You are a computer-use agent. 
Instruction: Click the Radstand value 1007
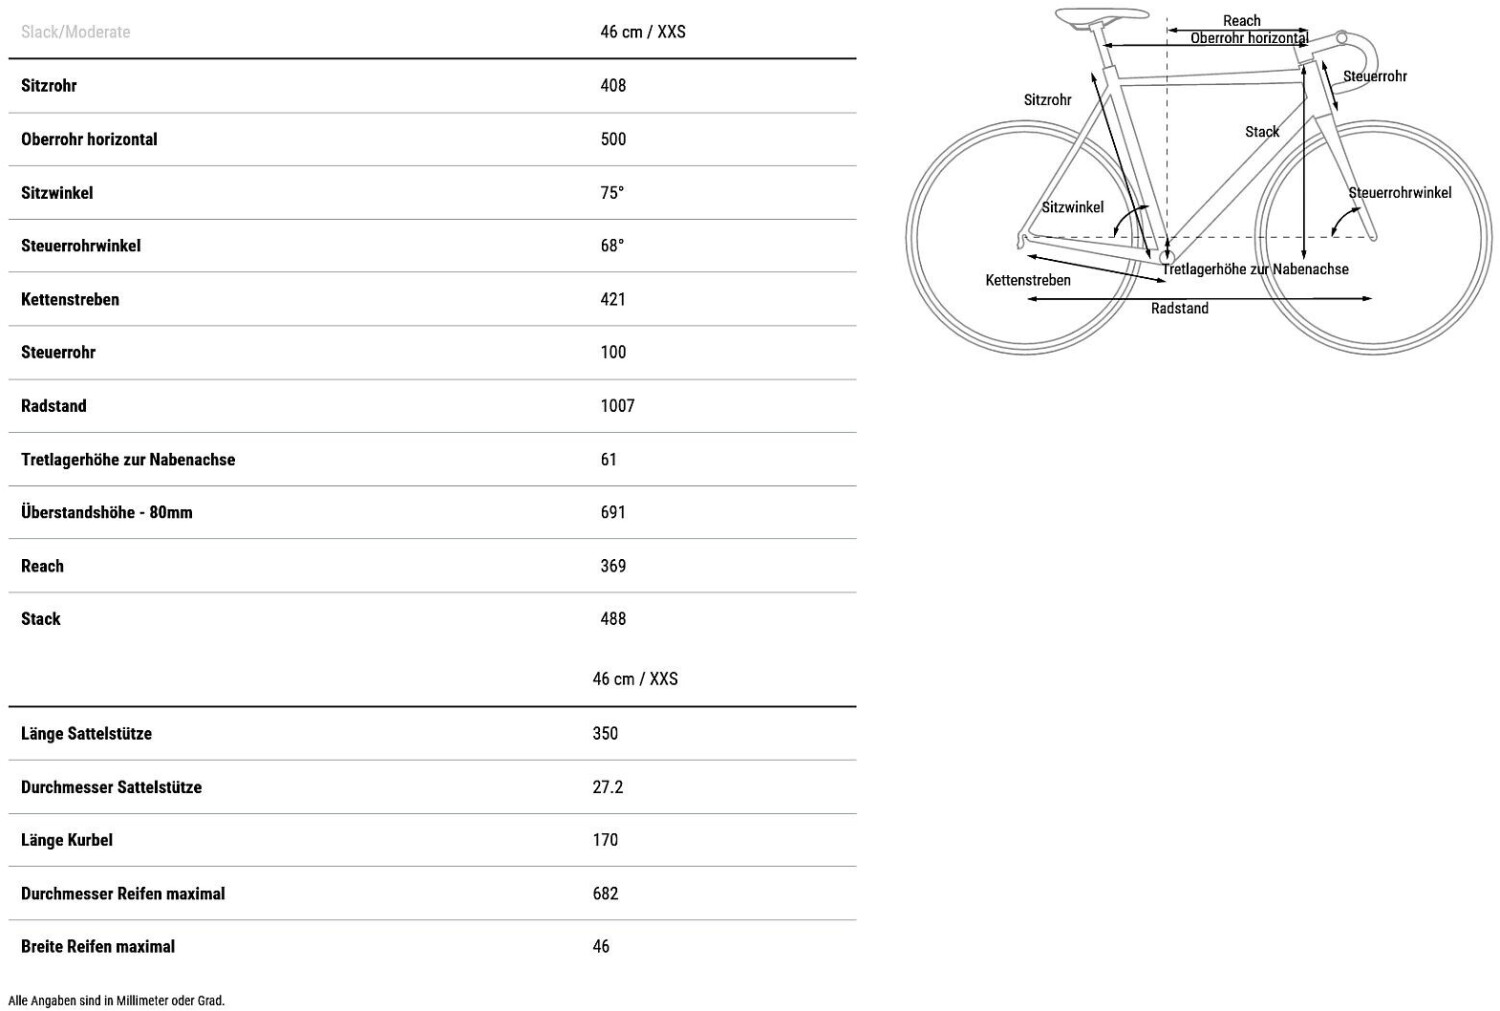pyautogui.click(x=617, y=406)
